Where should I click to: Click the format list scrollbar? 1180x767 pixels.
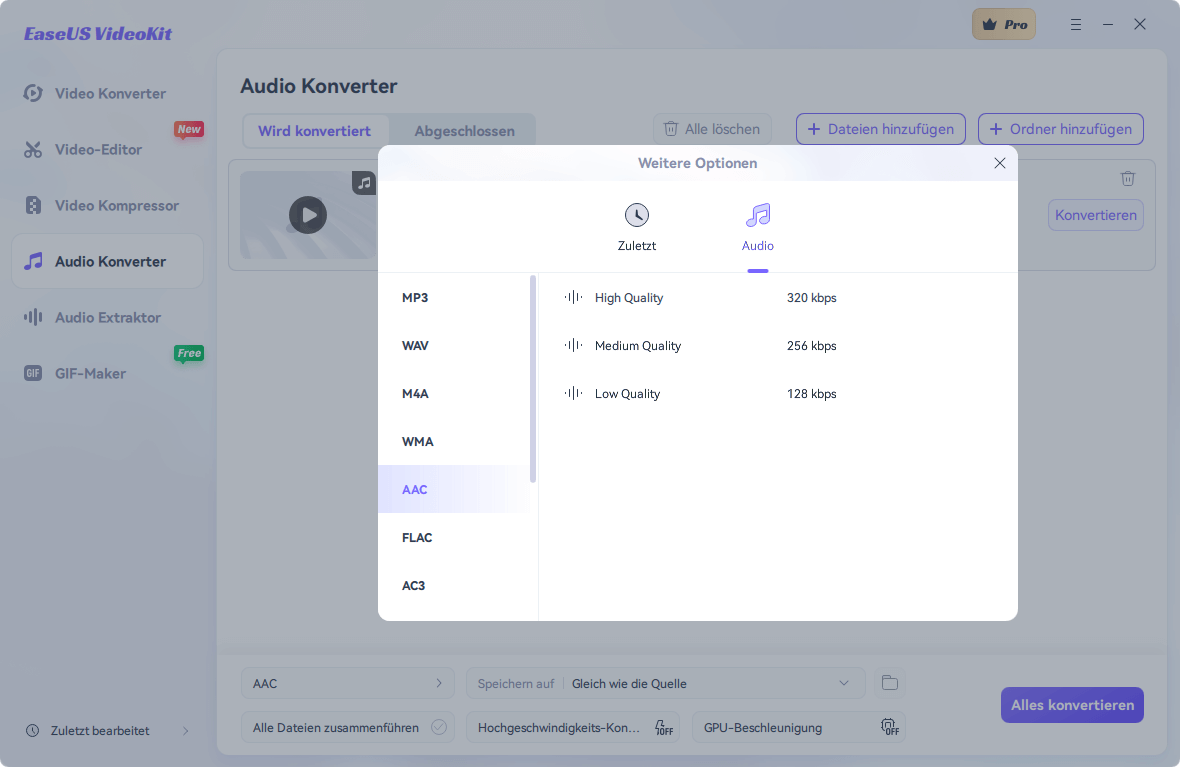(x=533, y=379)
